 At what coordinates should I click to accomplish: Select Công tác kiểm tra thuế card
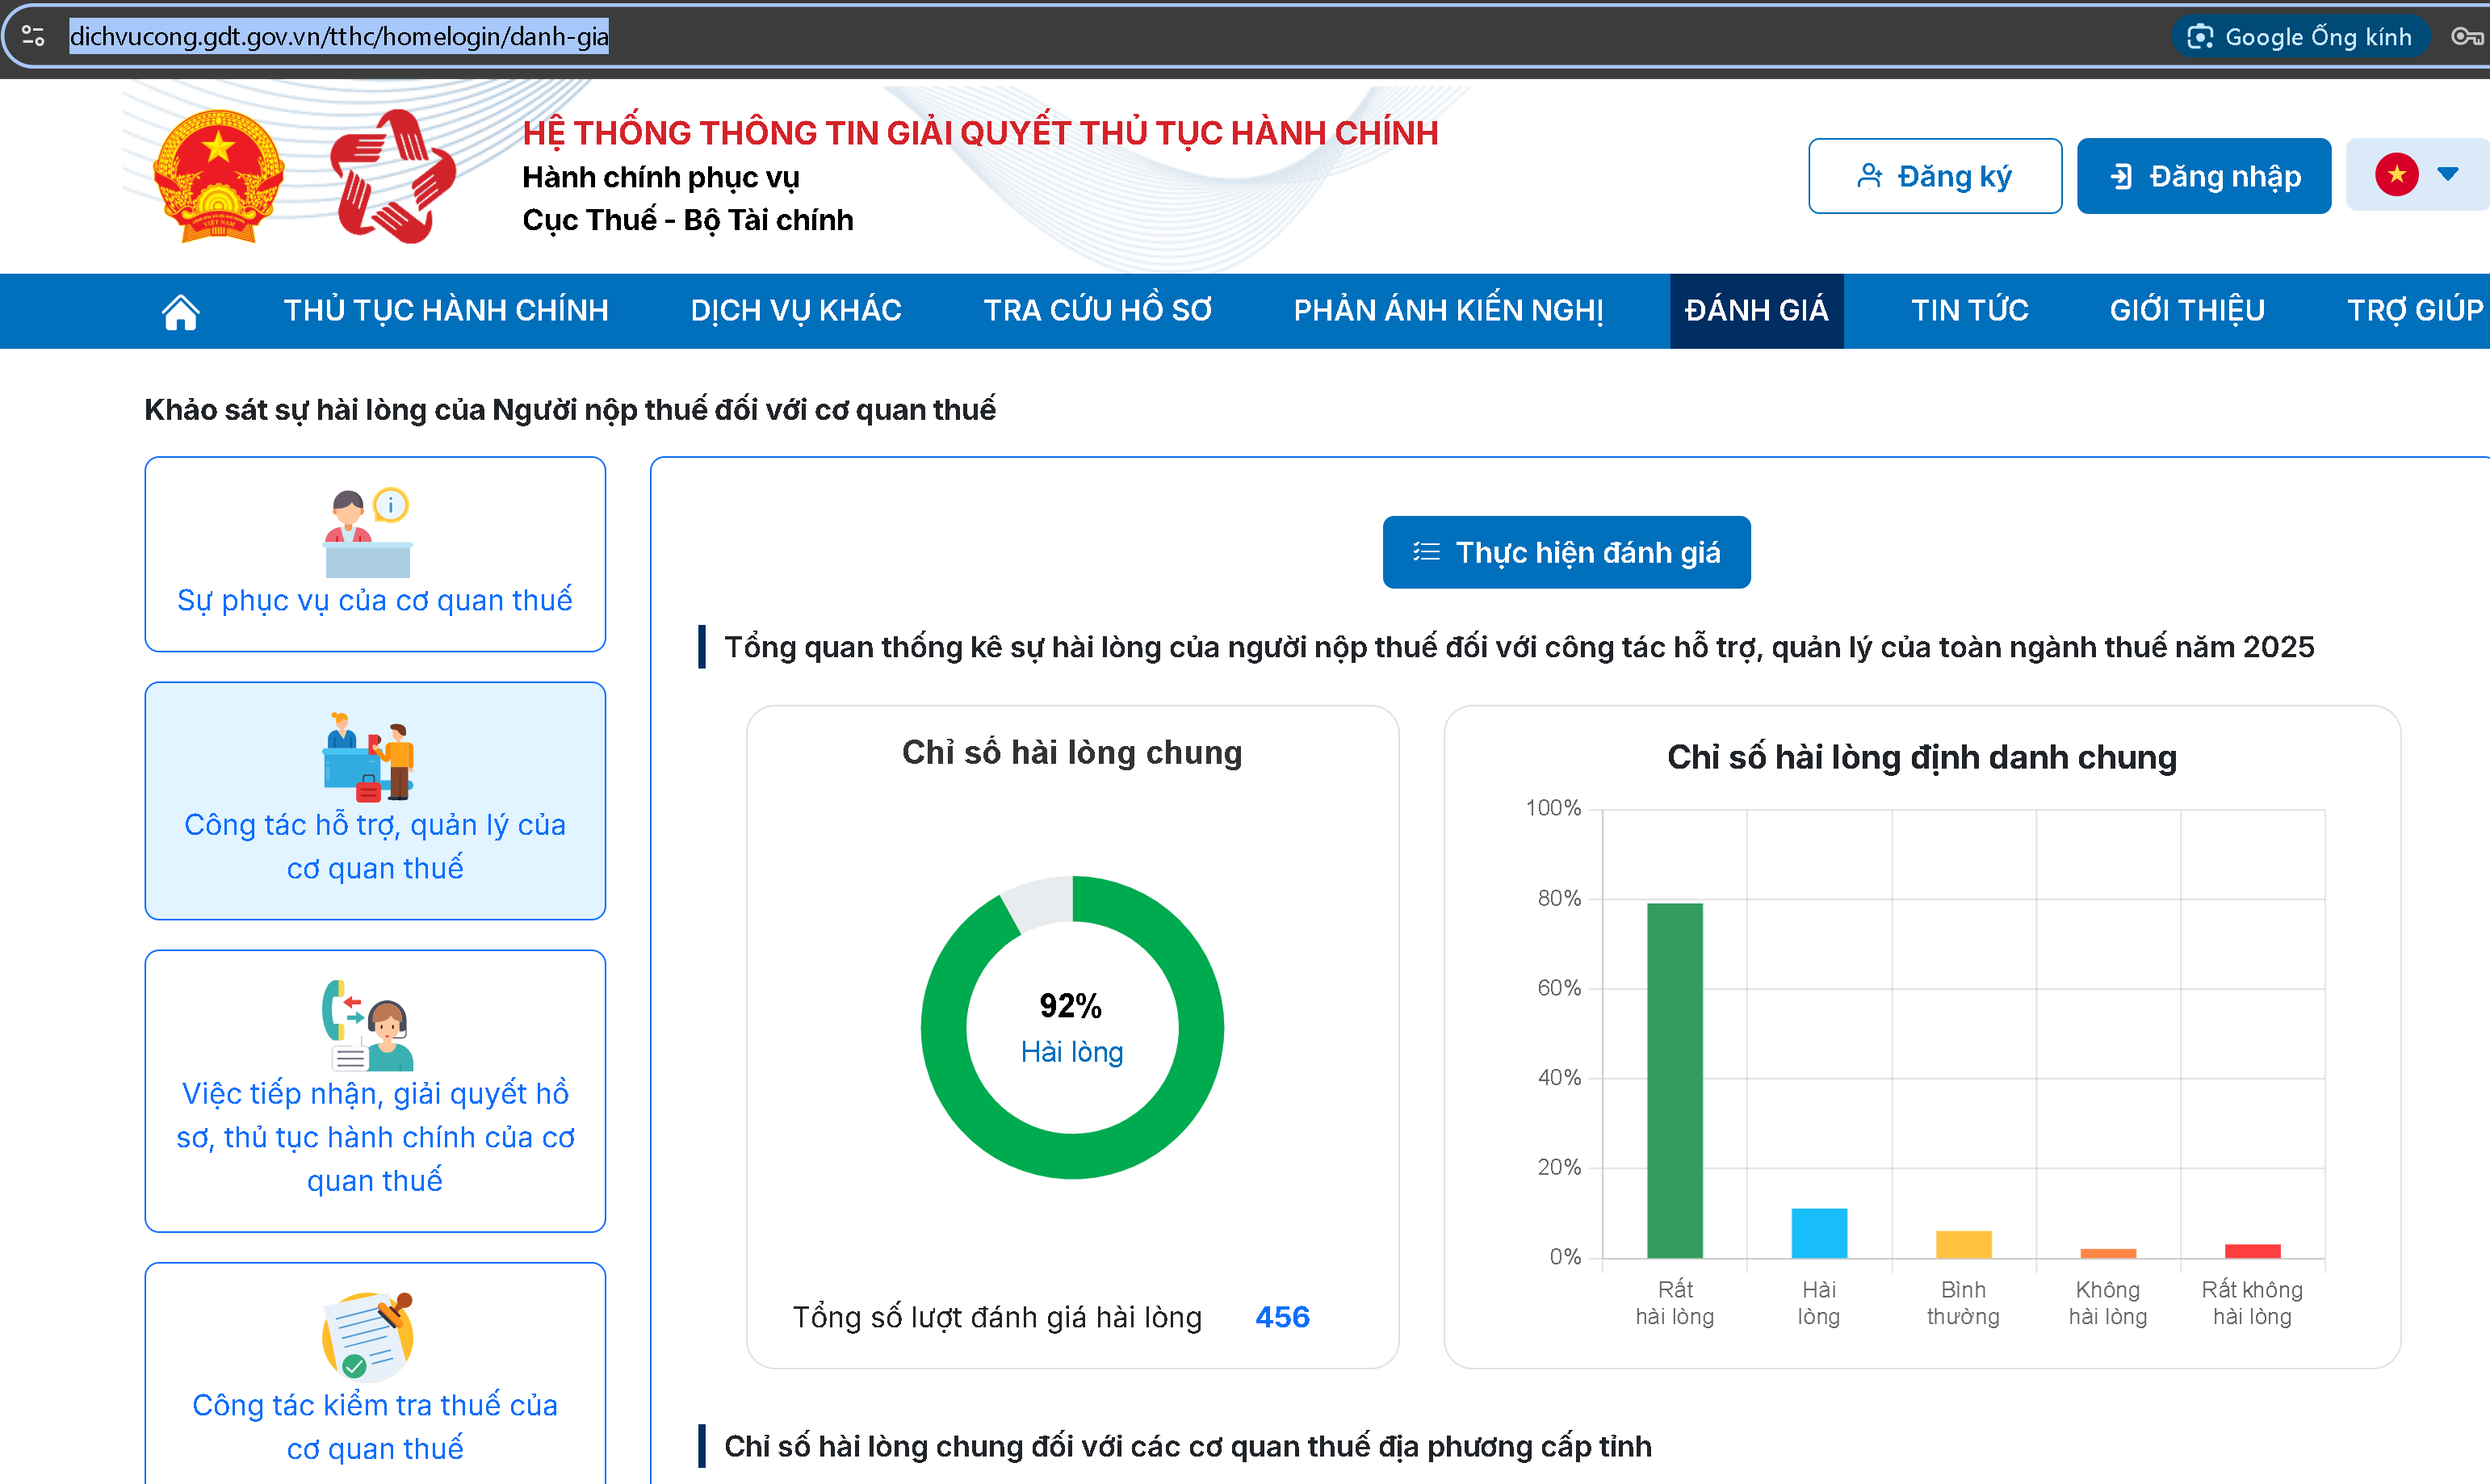375,1373
